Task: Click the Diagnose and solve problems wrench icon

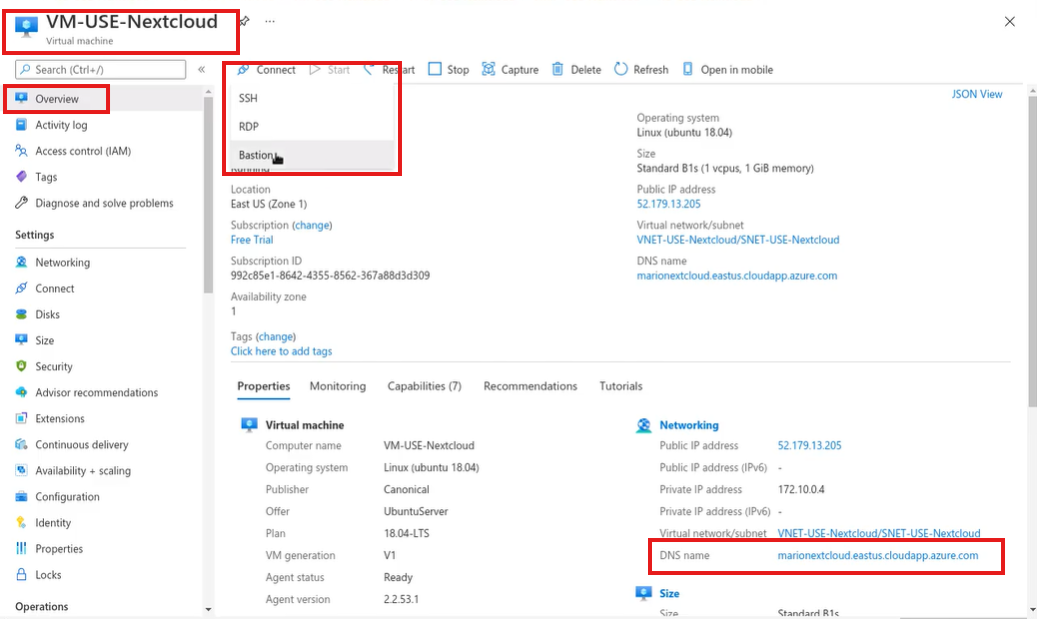Action: coord(21,203)
